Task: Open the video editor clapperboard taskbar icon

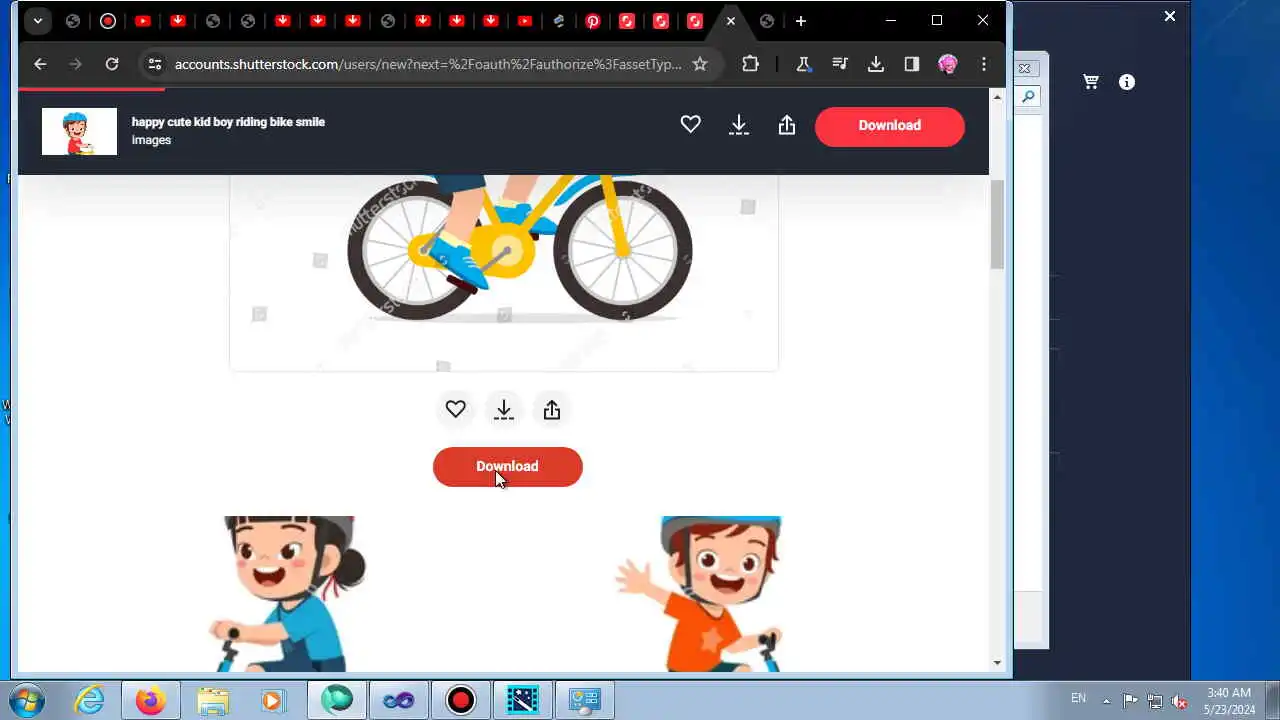Action: click(x=522, y=700)
